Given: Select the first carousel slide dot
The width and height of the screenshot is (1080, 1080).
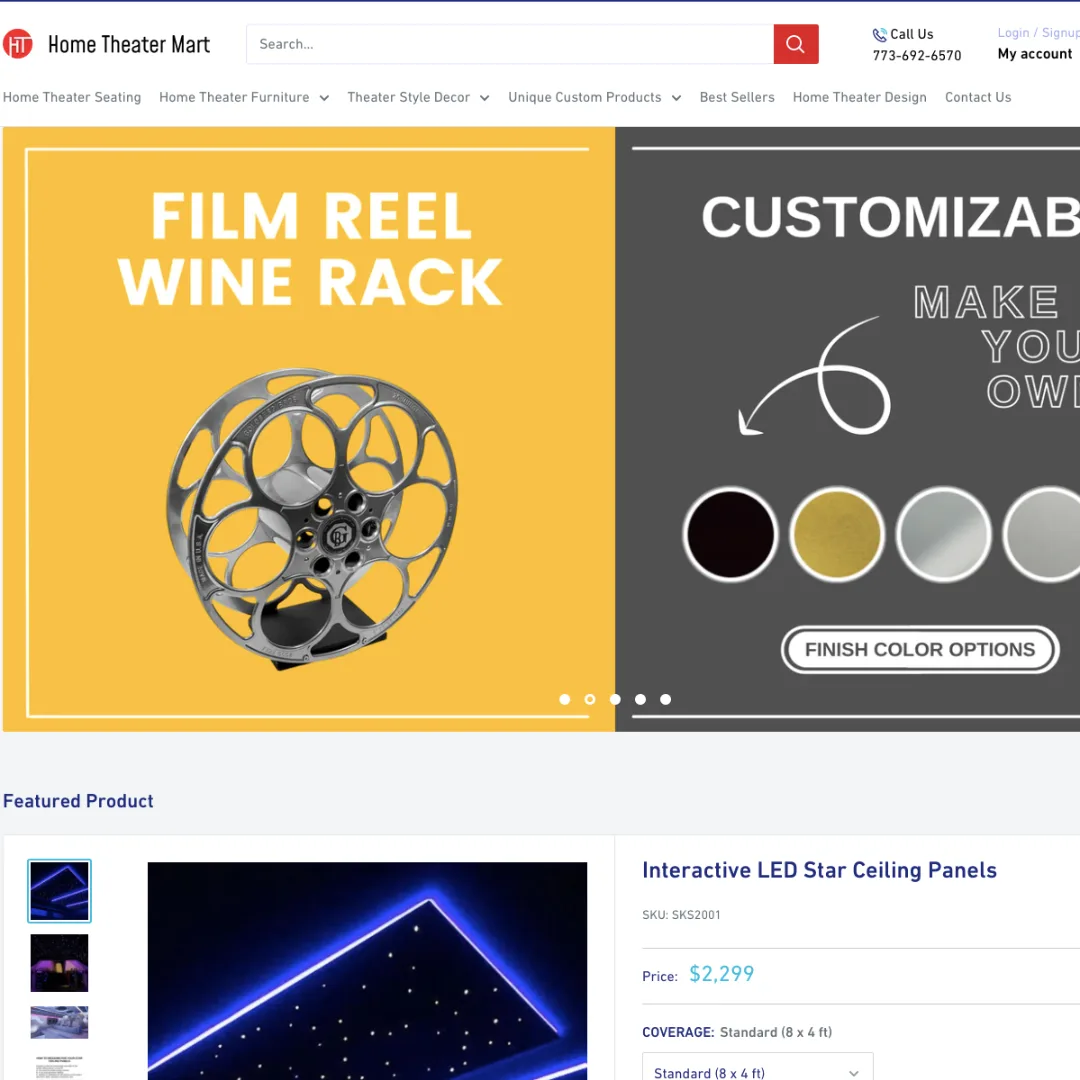Looking at the screenshot, I should [565, 700].
